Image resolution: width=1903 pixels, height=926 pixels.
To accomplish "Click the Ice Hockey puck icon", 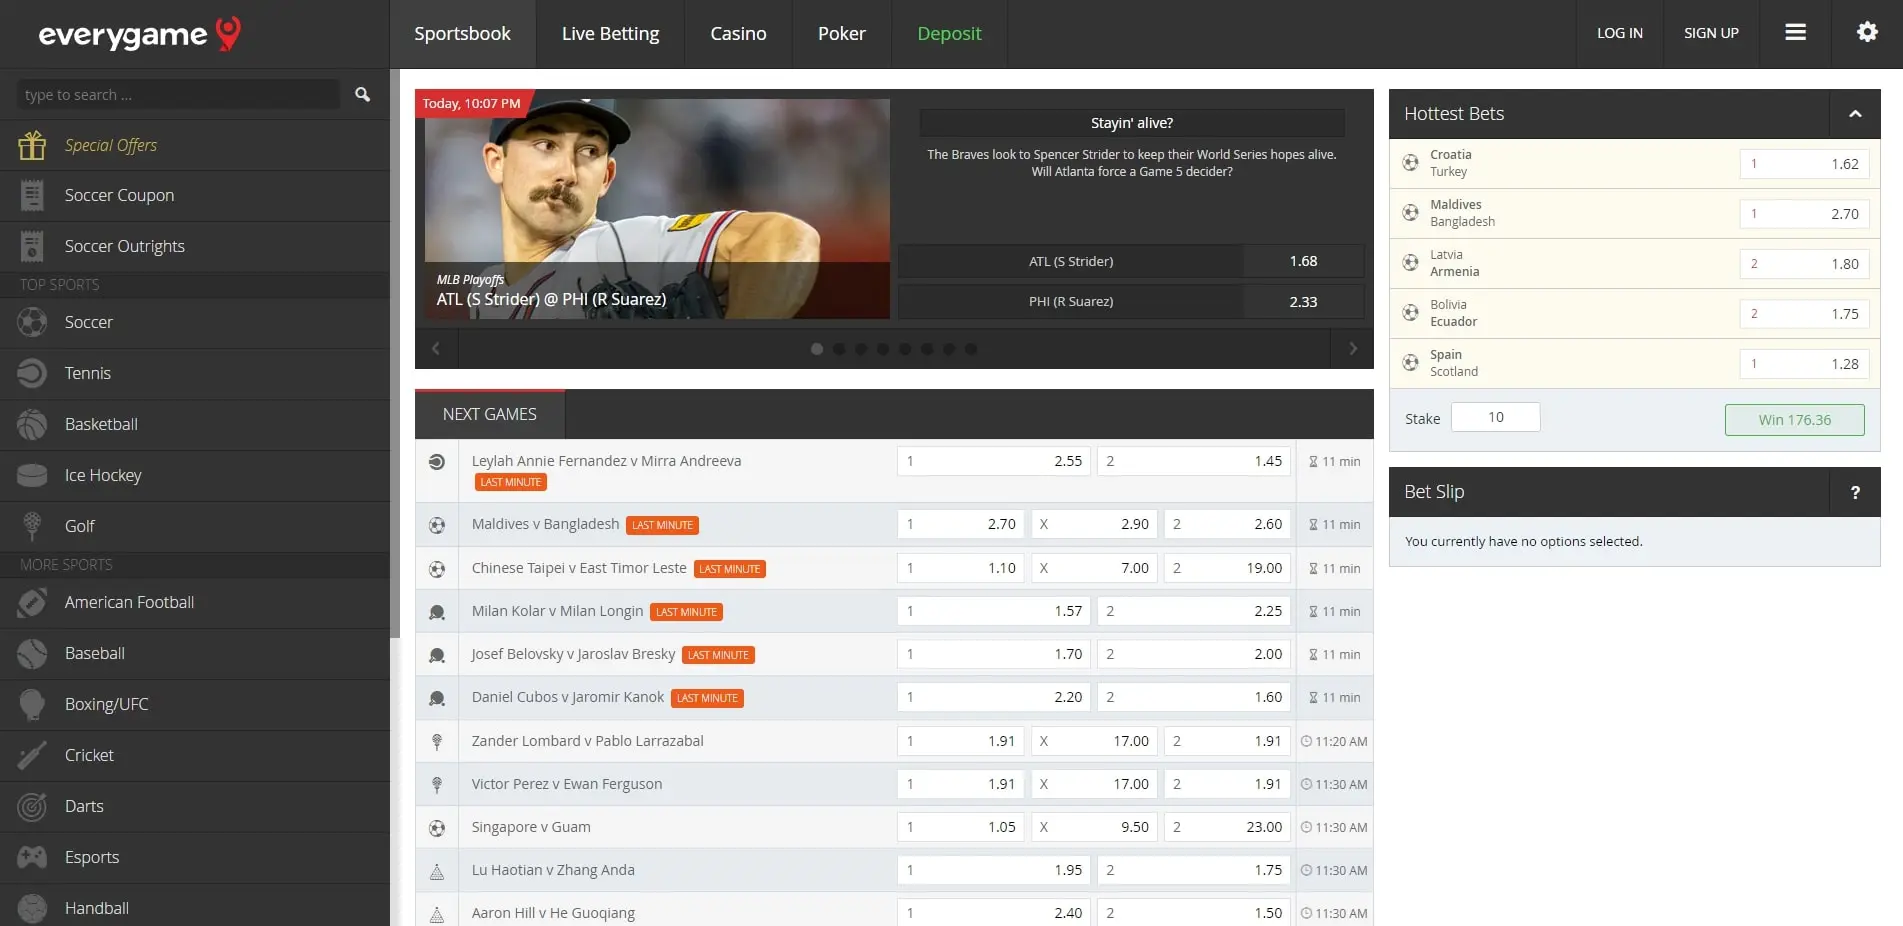I will 32,476.
